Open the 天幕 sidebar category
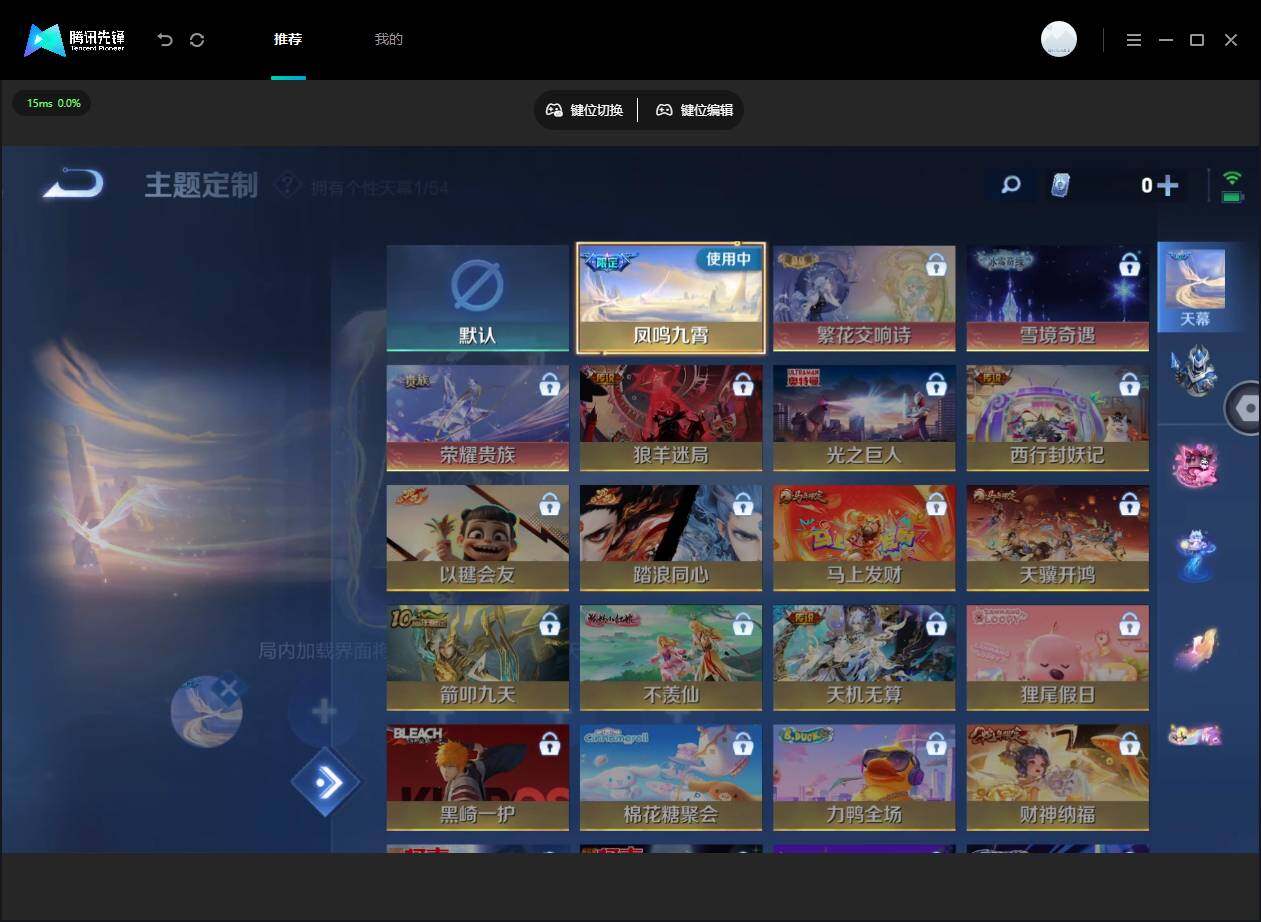The image size is (1261, 922). 1195,288
